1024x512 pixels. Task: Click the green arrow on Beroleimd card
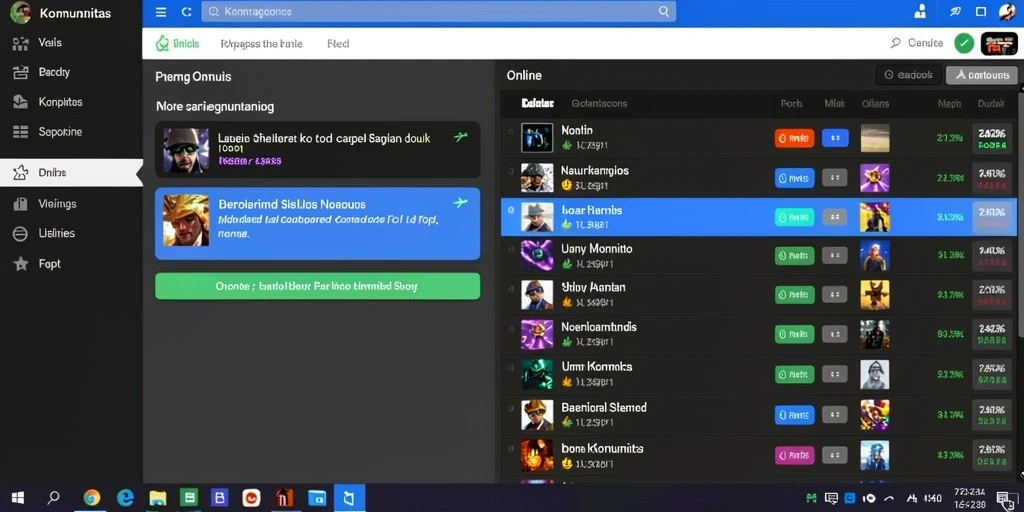[x=460, y=202]
